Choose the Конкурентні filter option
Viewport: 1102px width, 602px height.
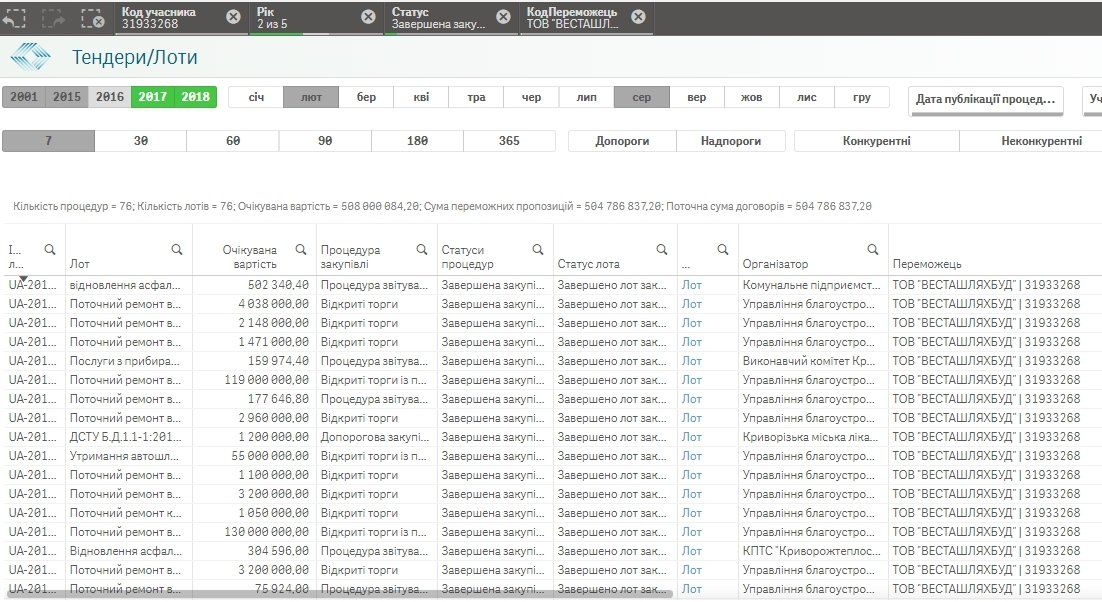coord(876,141)
